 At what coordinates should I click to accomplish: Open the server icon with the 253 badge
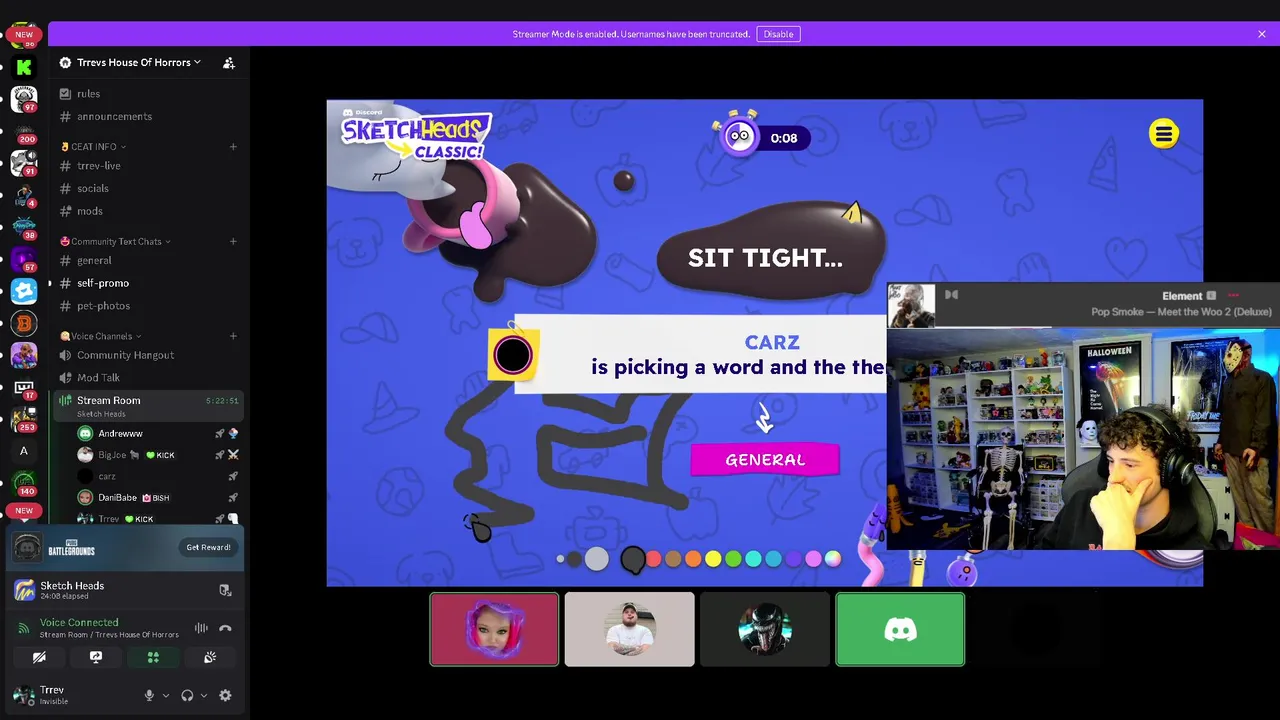[x=24, y=419]
